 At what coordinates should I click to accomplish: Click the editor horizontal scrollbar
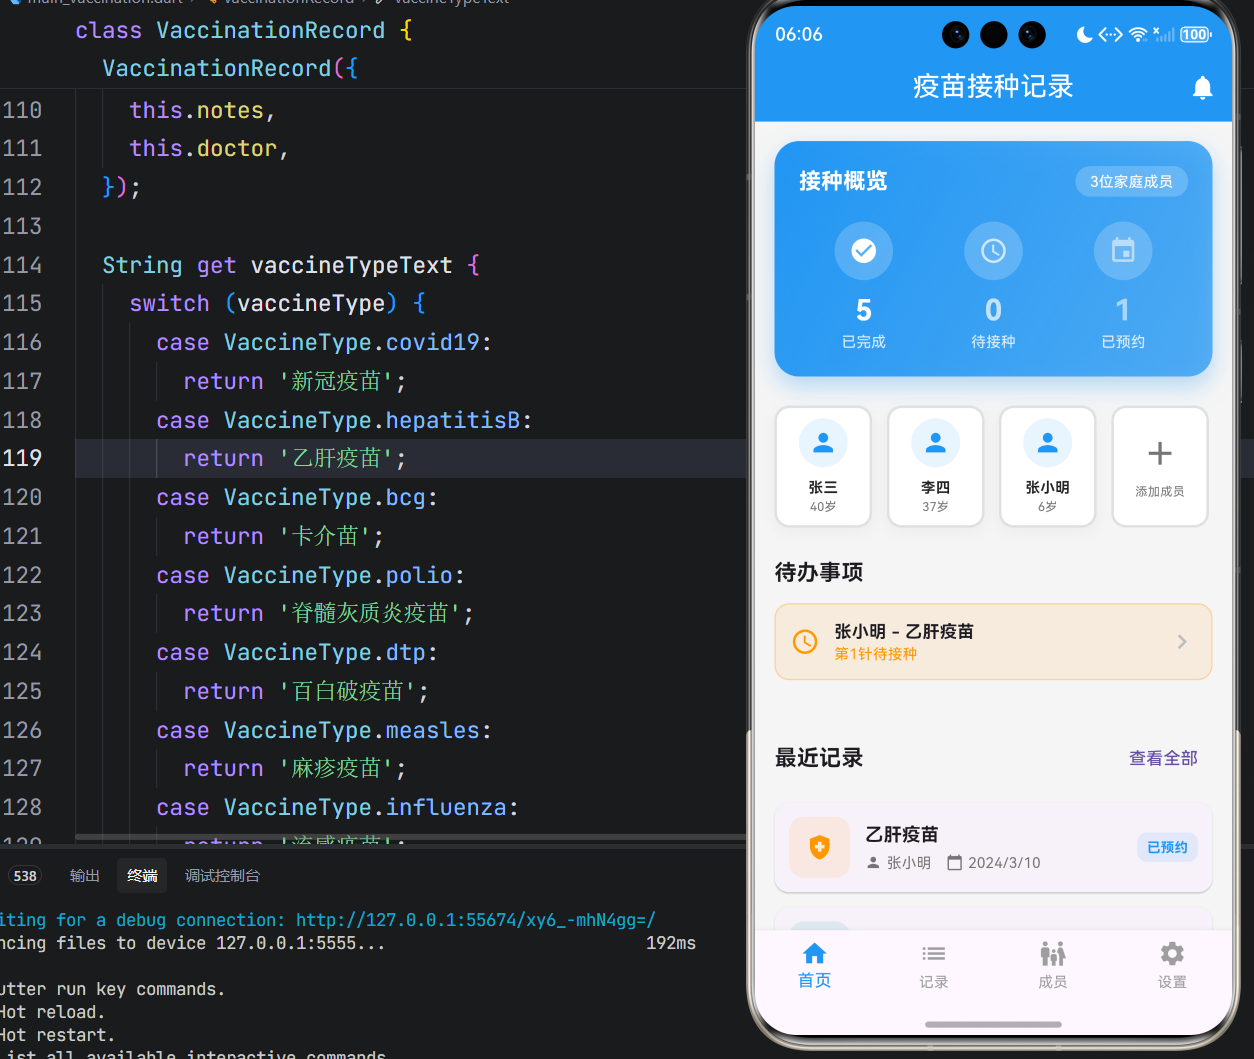click(410, 837)
